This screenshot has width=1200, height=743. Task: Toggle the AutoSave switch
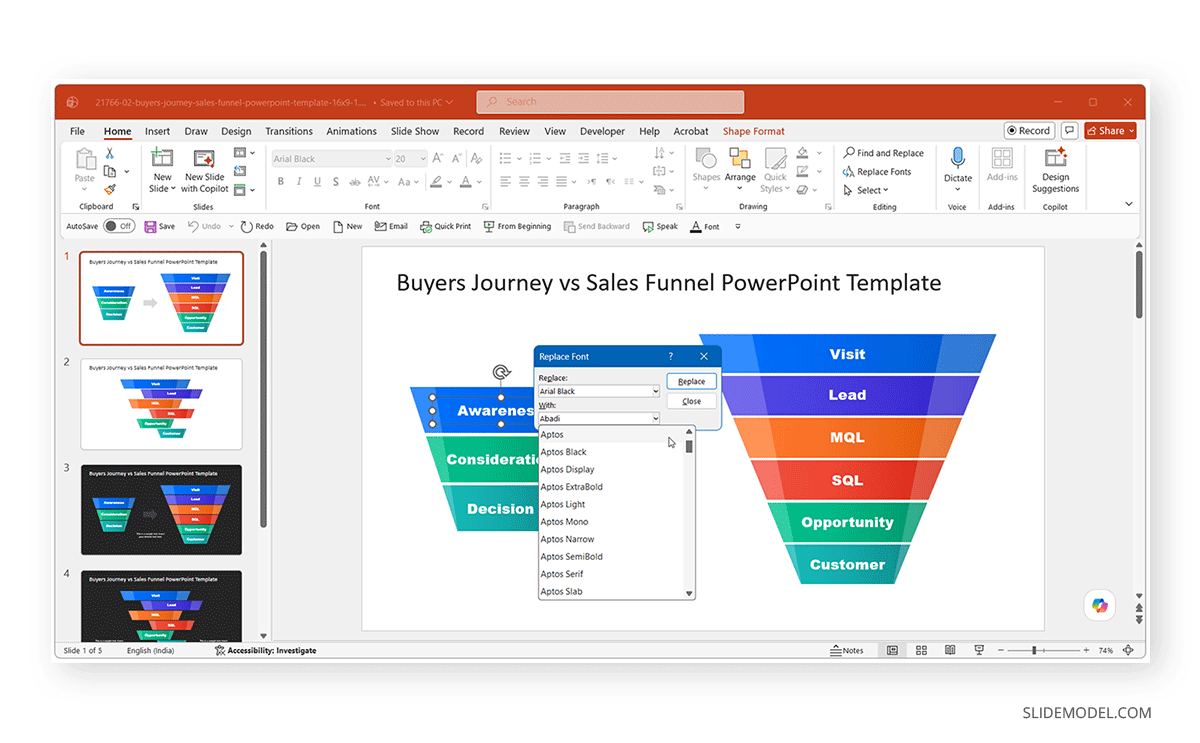point(119,226)
